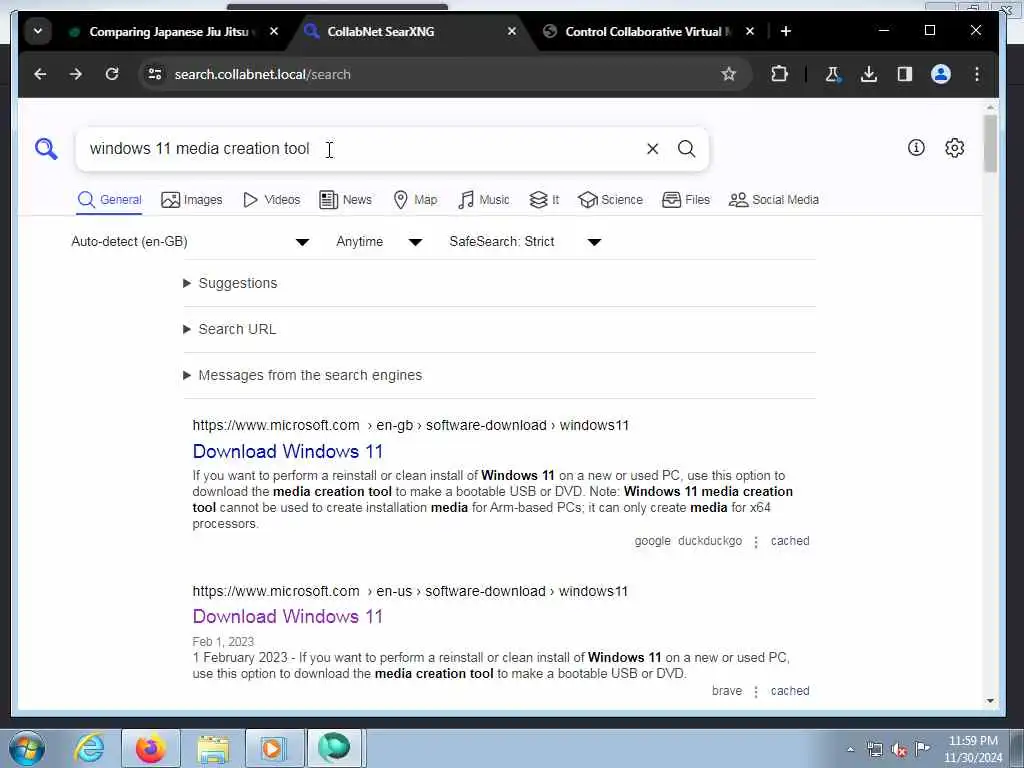Open SearXNG preferences gear icon
This screenshot has height=768, width=1024.
[954, 148]
